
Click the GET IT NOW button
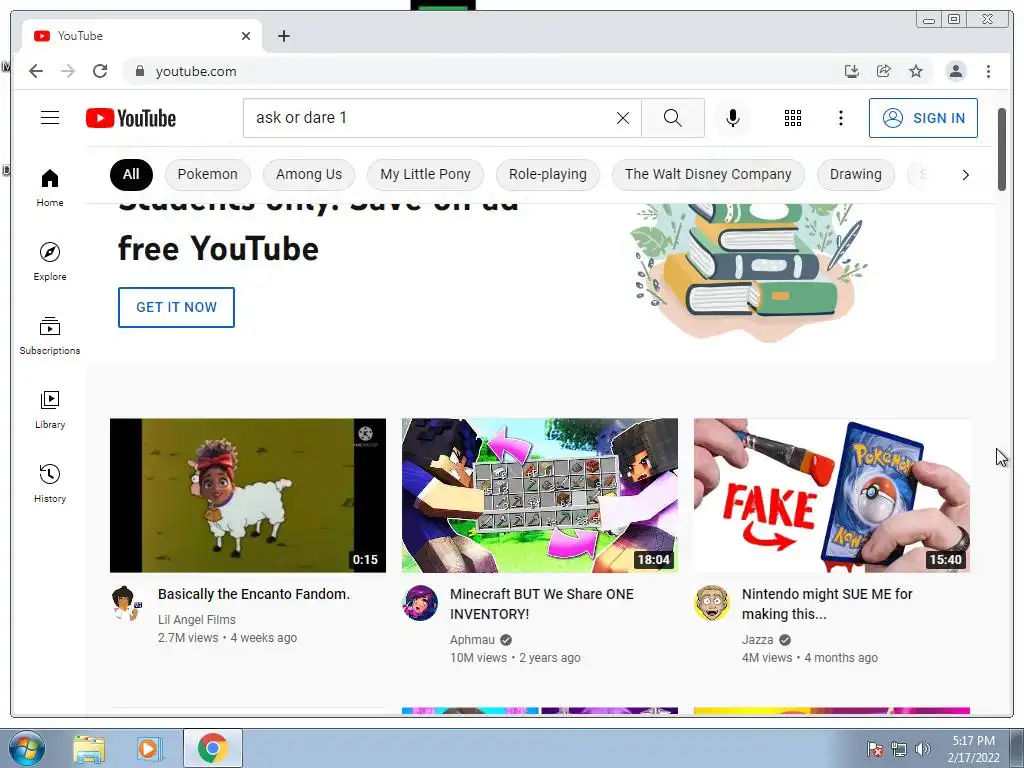click(x=176, y=308)
